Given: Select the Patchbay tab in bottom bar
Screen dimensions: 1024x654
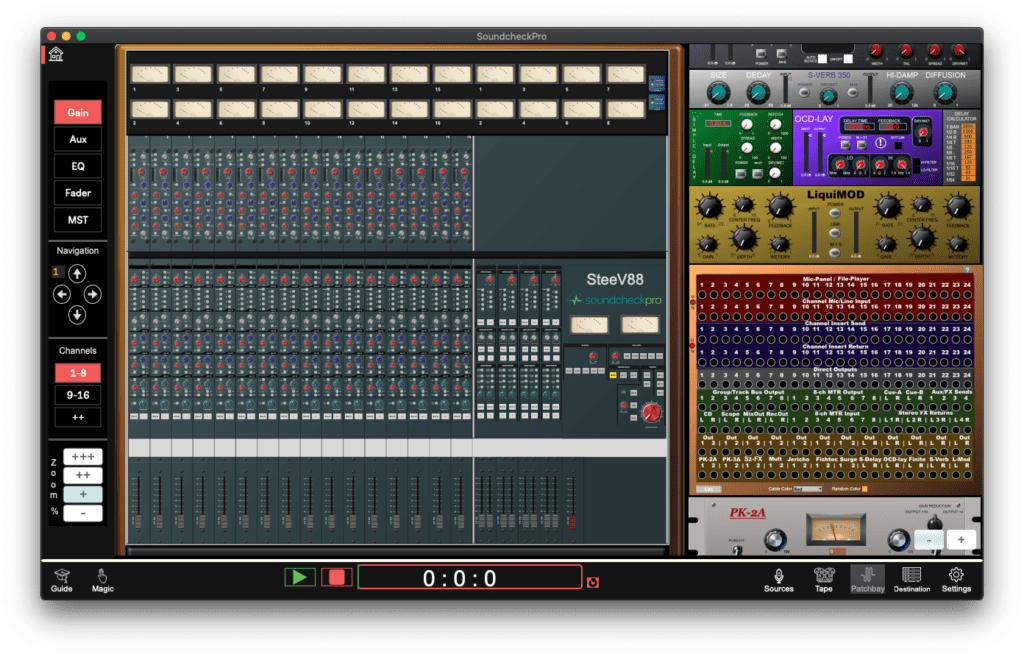Looking at the screenshot, I should (x=867, y=580).
